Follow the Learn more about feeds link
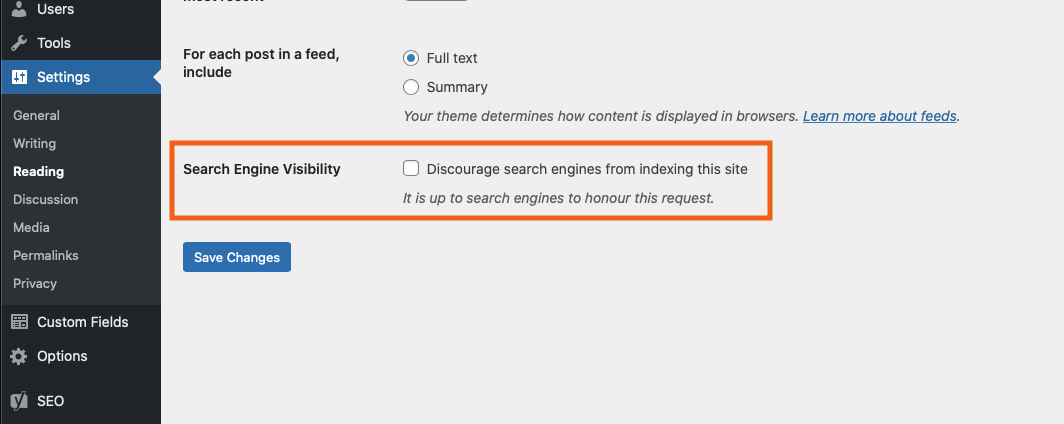This screenshot has width=1064, height=424. tap(879, 116)
